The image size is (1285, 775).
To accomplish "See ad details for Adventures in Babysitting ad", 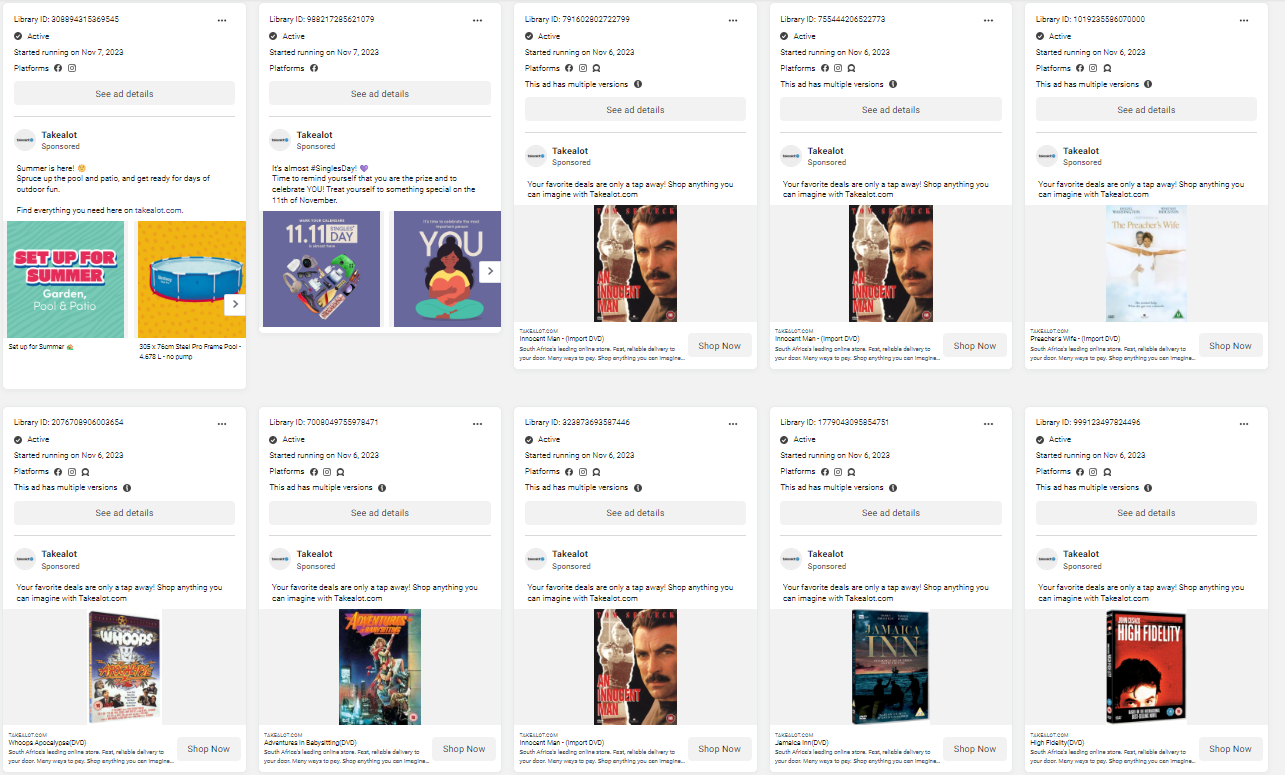I will click(x=380, y=513).
